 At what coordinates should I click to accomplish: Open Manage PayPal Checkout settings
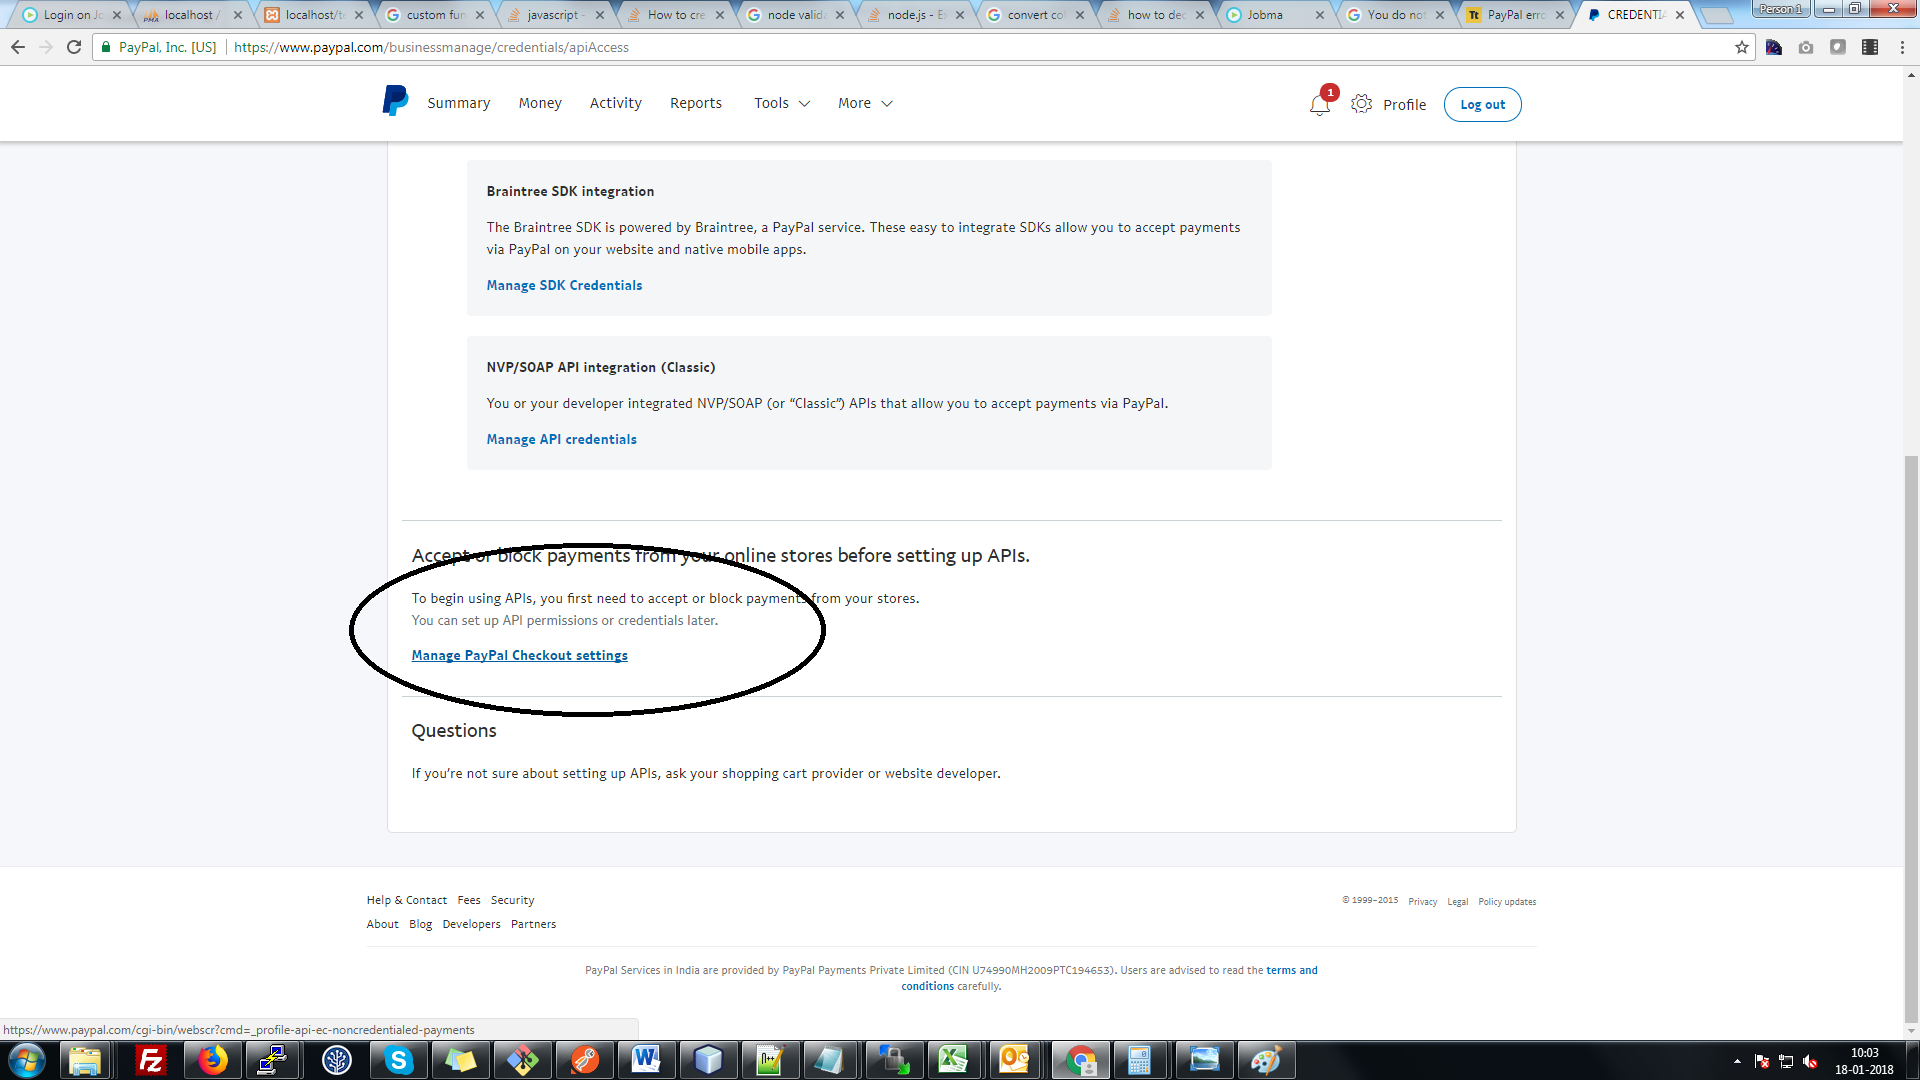tap(519, 655)
